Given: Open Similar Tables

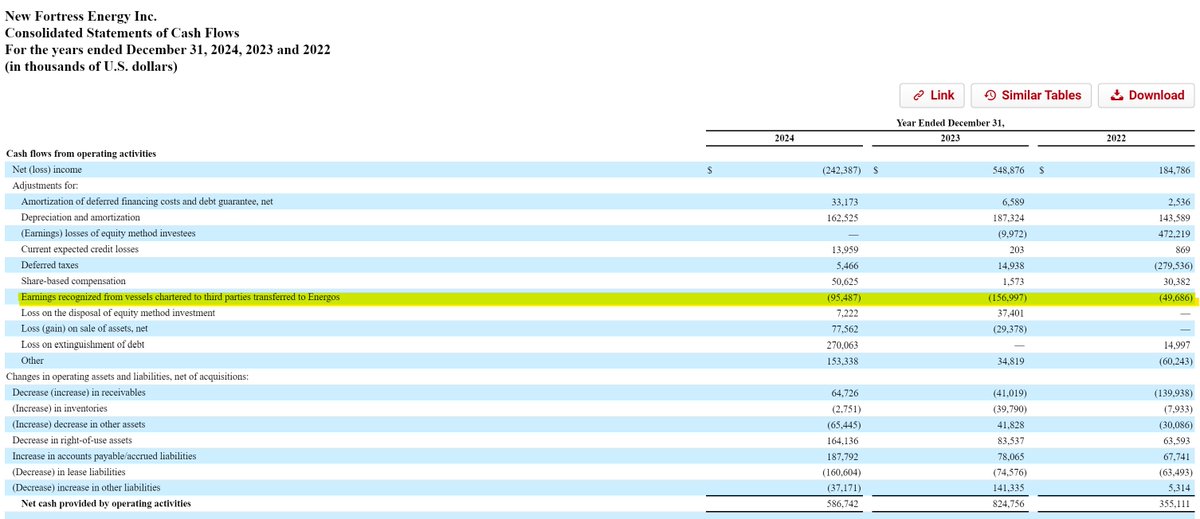Looking at the screenshot, I should point(1032,95).
